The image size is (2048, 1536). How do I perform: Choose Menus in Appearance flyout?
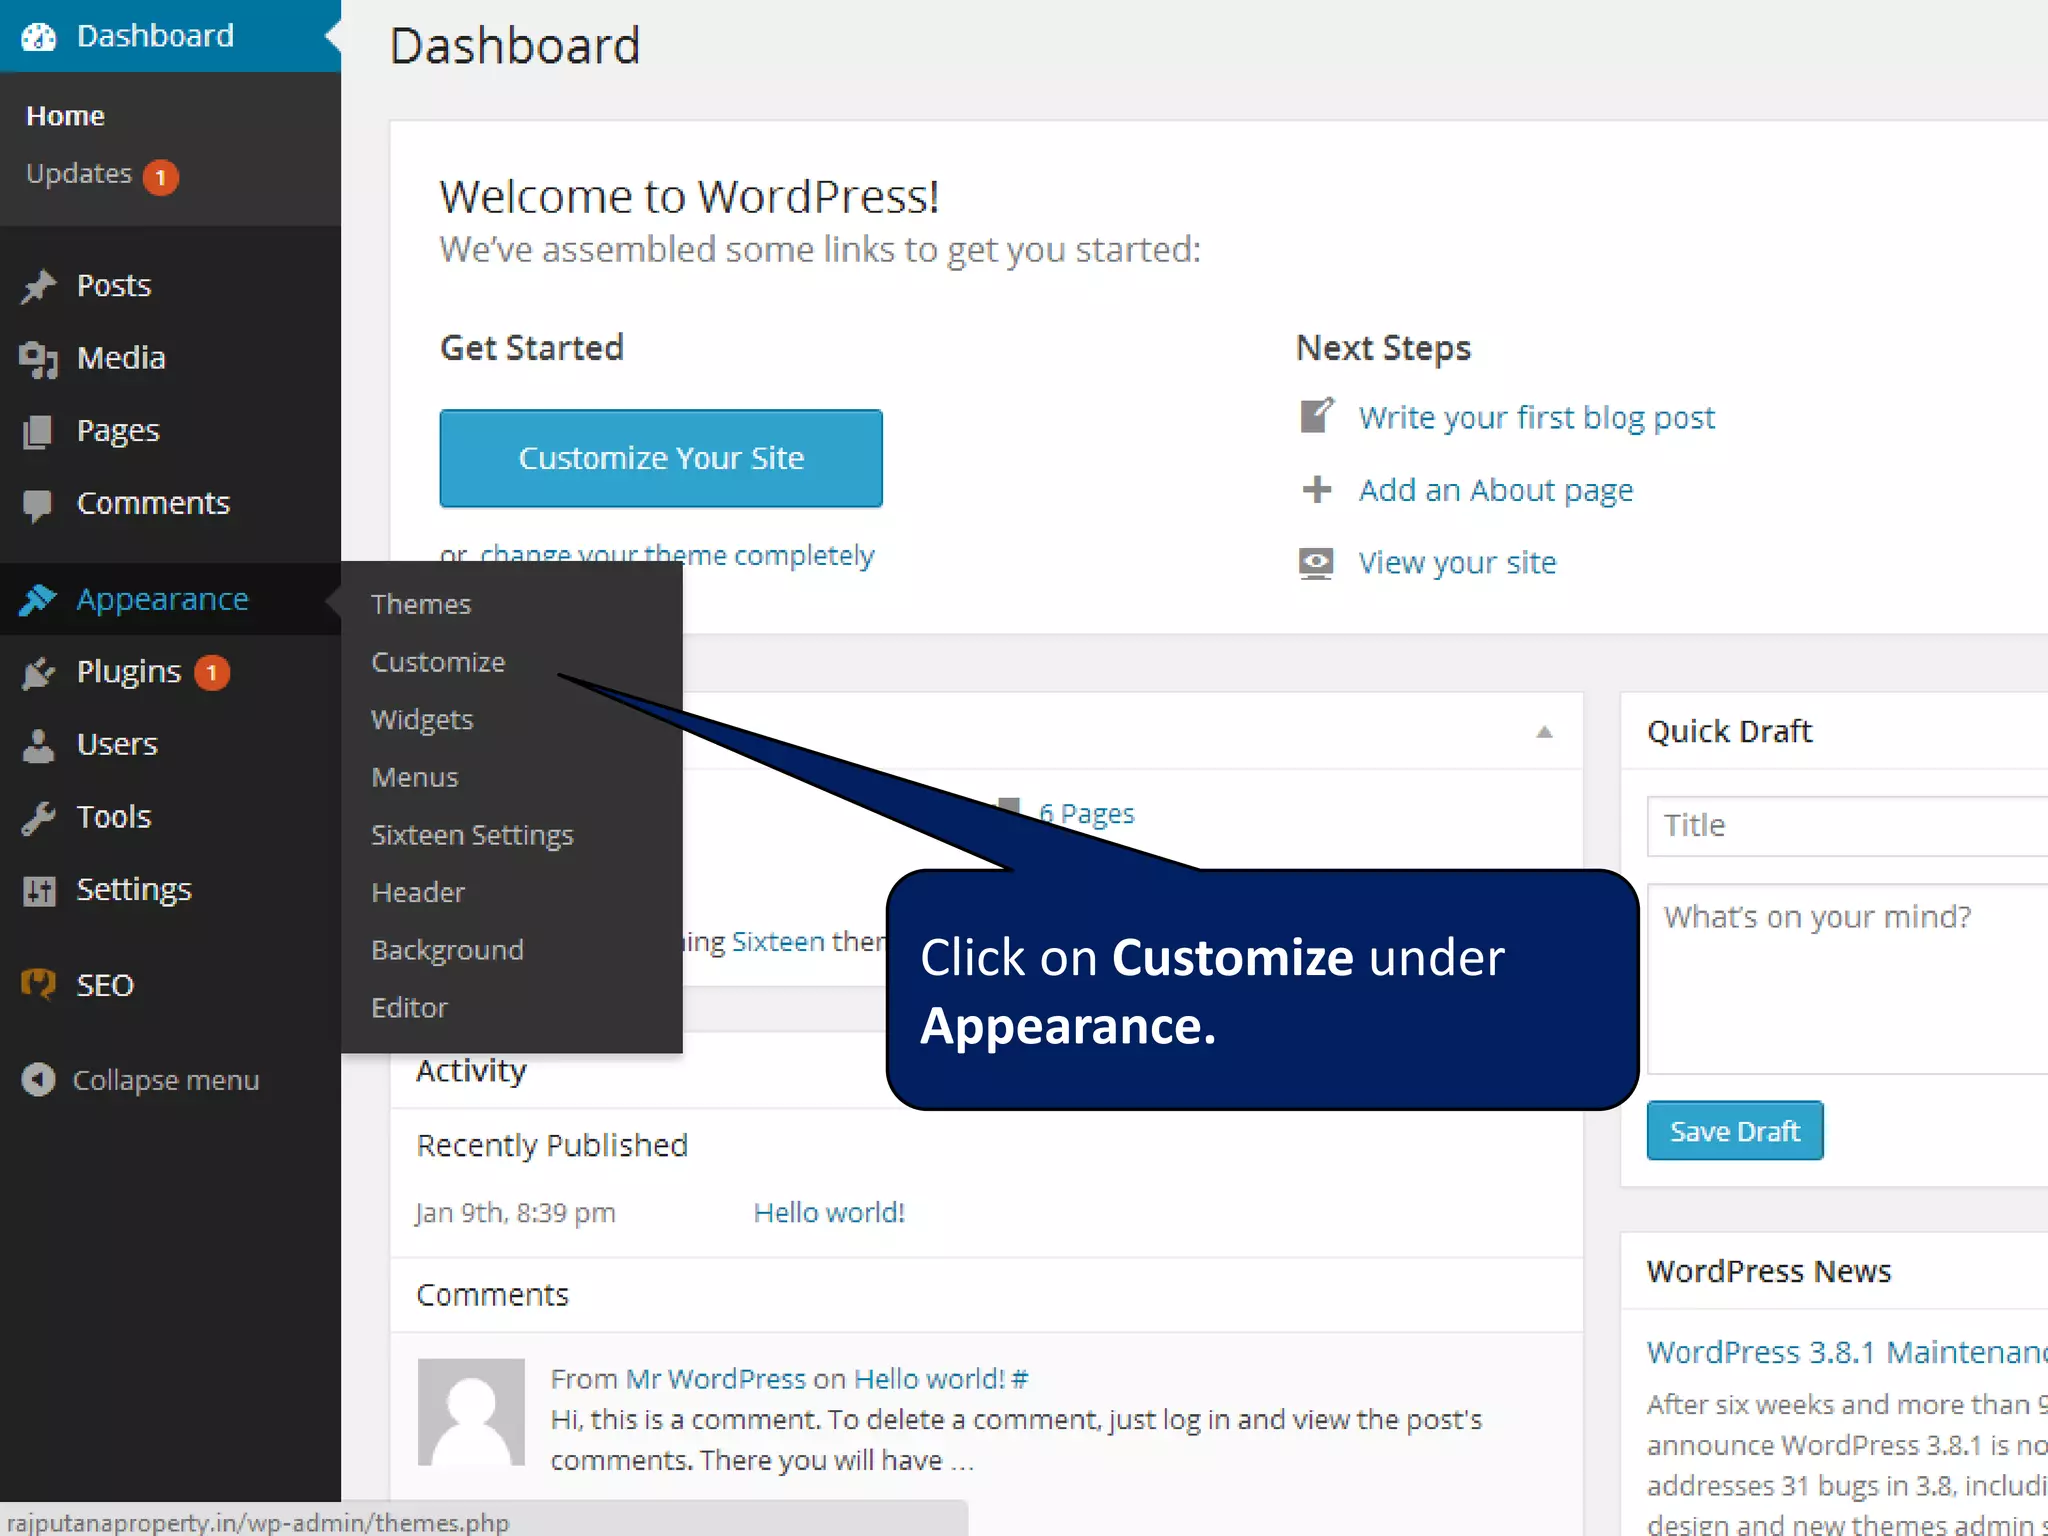415,777
